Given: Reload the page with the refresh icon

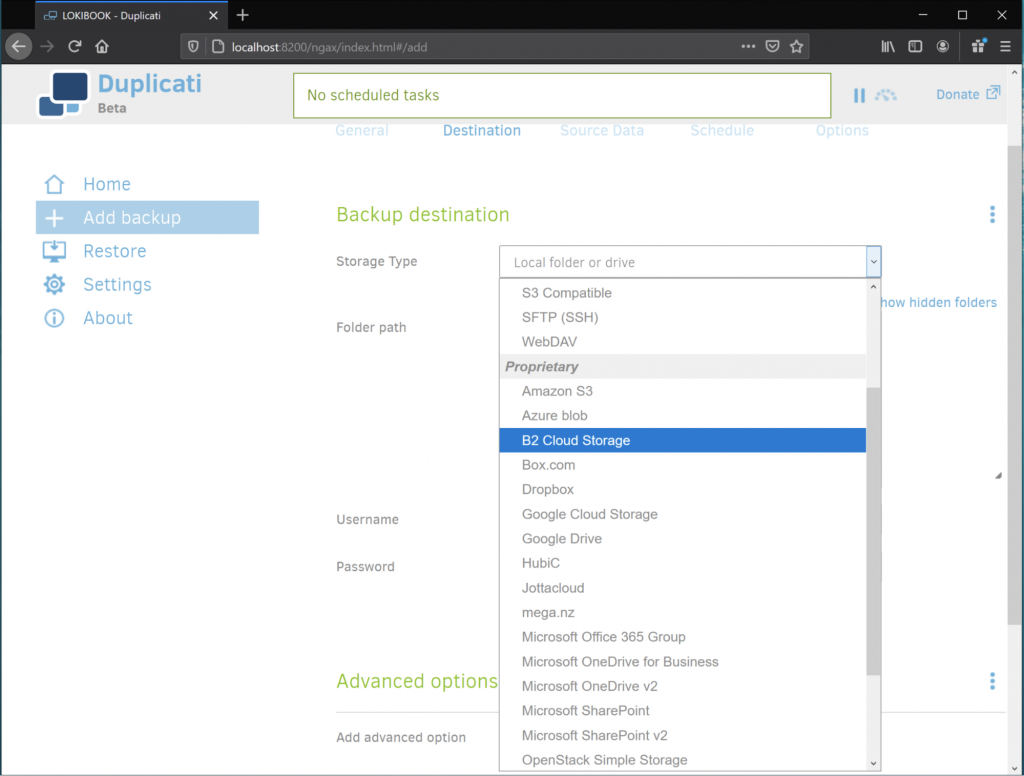Looking at the screenshot, I should pyautogui.click(x=74, y=46).
